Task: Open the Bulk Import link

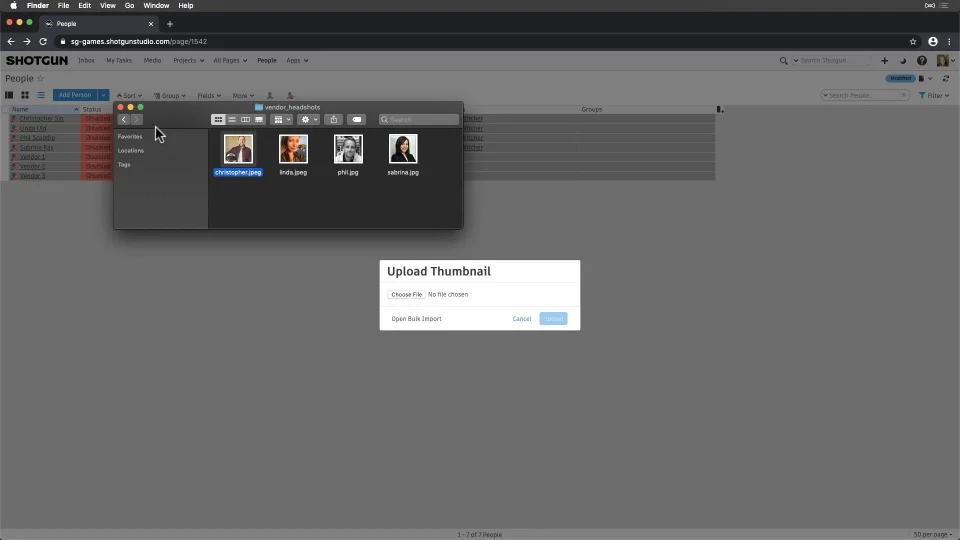Action: (x=416, y=318)
